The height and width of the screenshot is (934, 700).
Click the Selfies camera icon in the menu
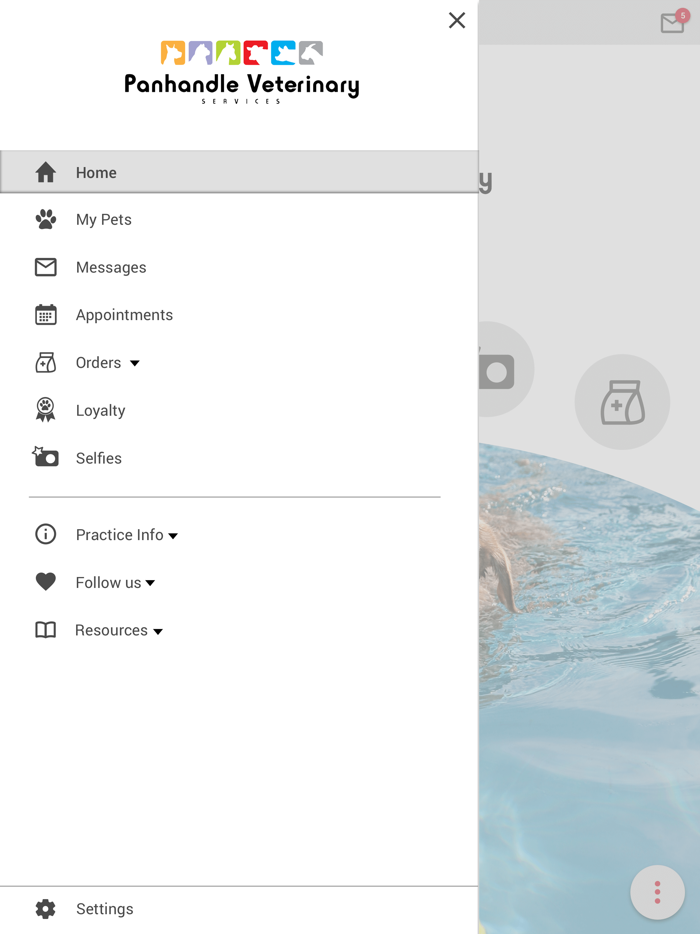coord(45,457)
